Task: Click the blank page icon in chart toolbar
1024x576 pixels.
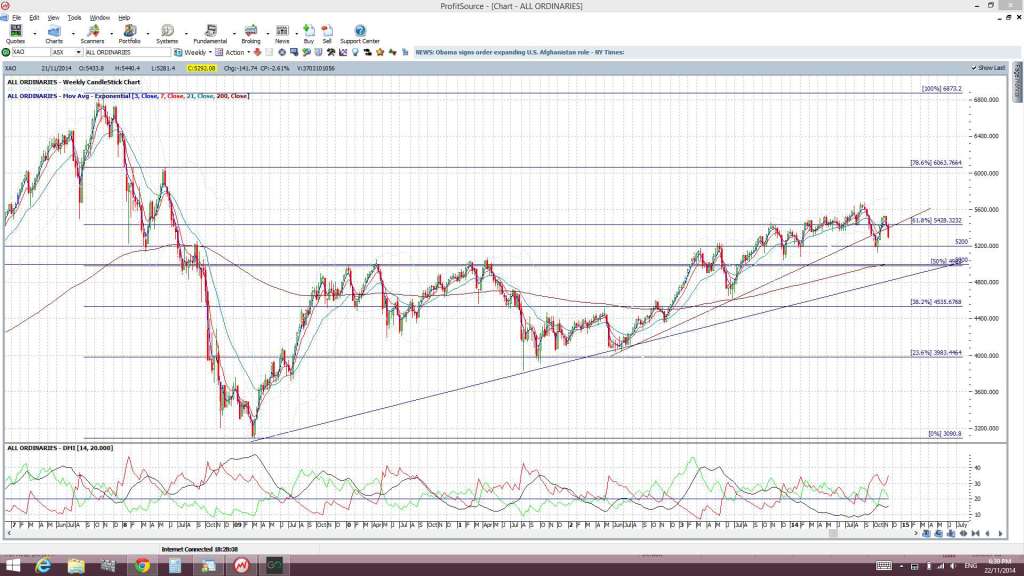Action: 269,52
